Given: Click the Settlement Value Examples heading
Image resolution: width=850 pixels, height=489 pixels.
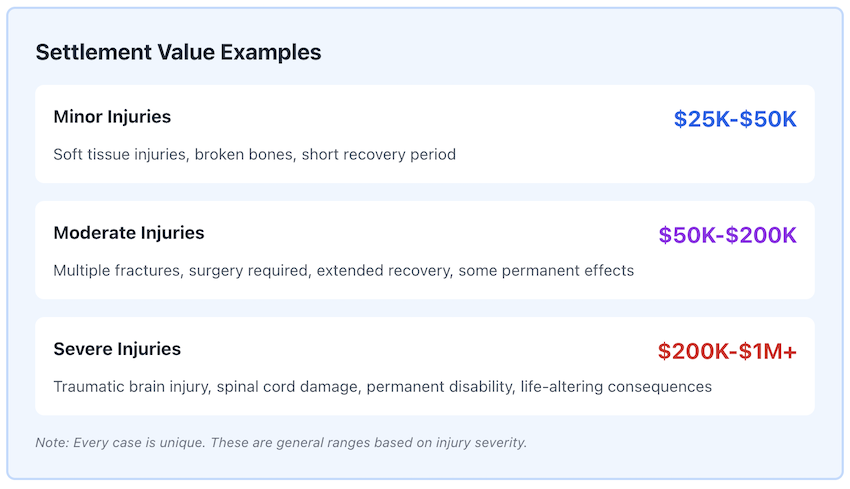Looking at the screenshot, I should point(178,53).
